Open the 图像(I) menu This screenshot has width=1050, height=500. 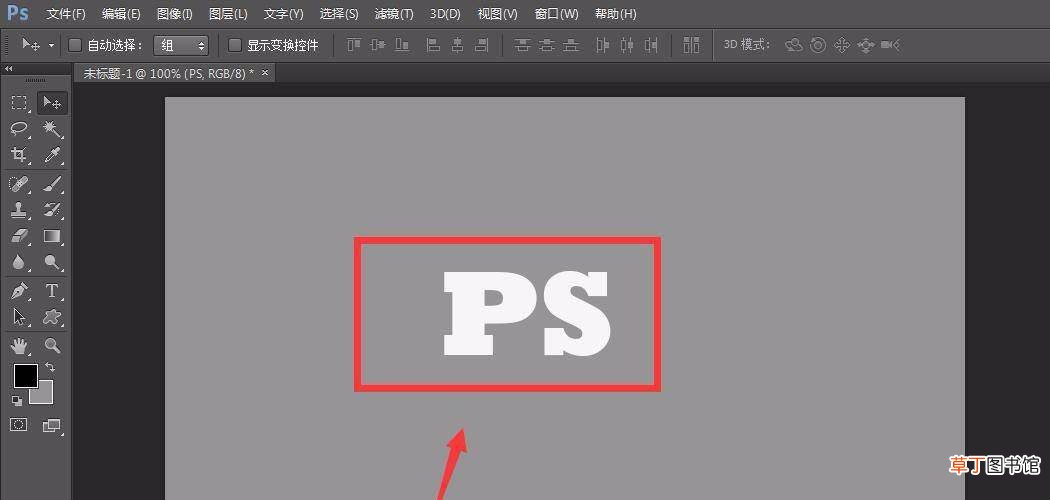tap(175, 13)
